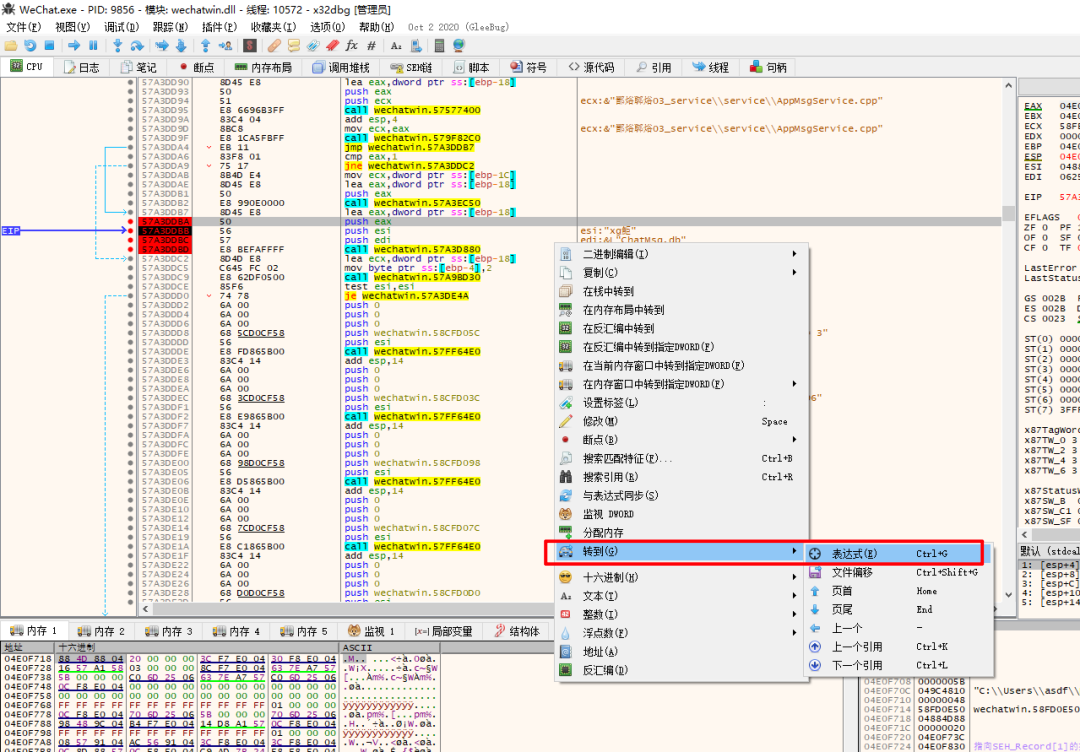Image resolution: width=1080 pixels, height=752 pixels.
Task: Click the 十六进制 column header in dump
Action: click(197, 647)
